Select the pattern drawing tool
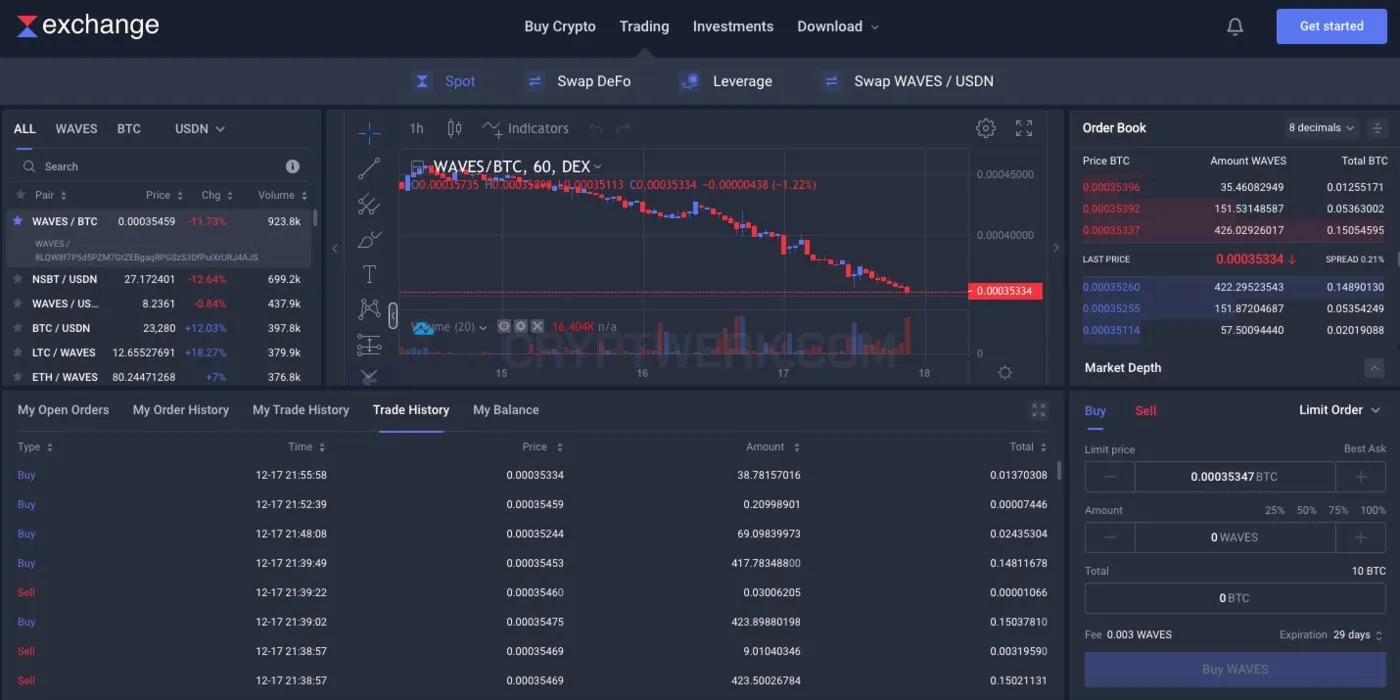 click(369, 310)
